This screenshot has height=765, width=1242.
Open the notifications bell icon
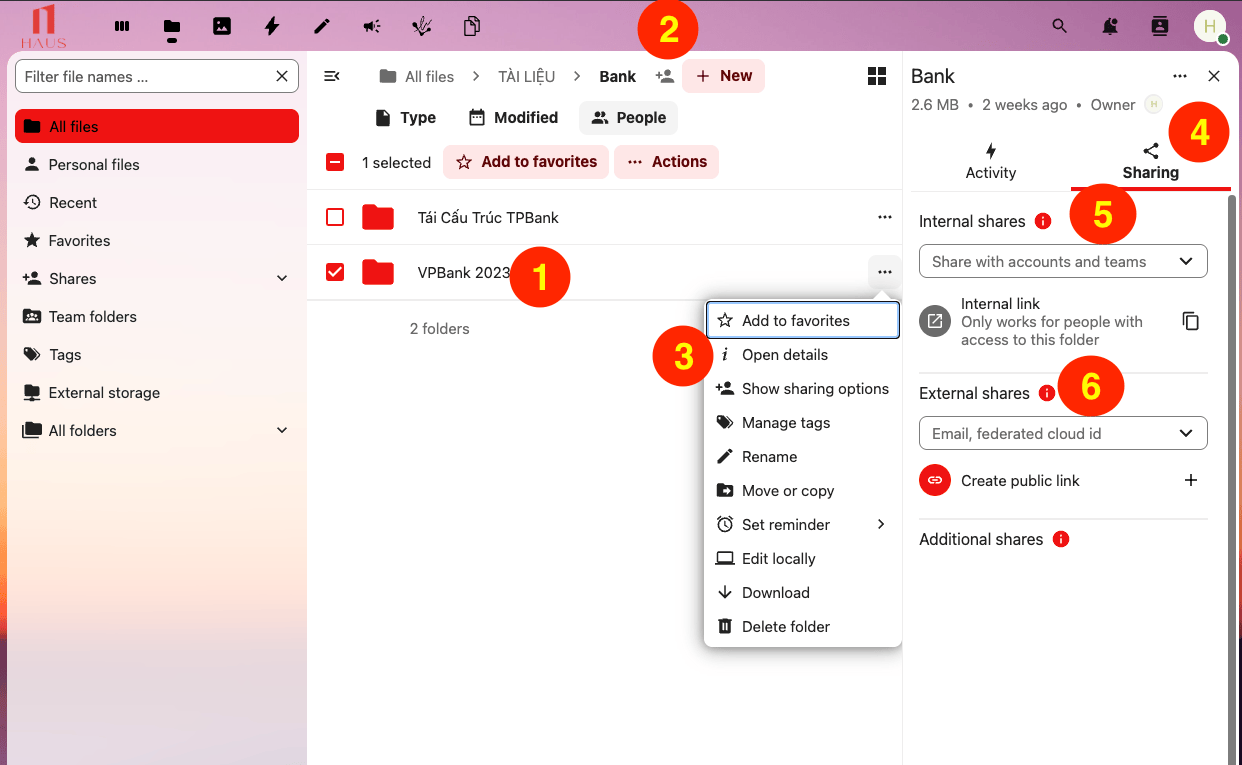coord(1110,27)
